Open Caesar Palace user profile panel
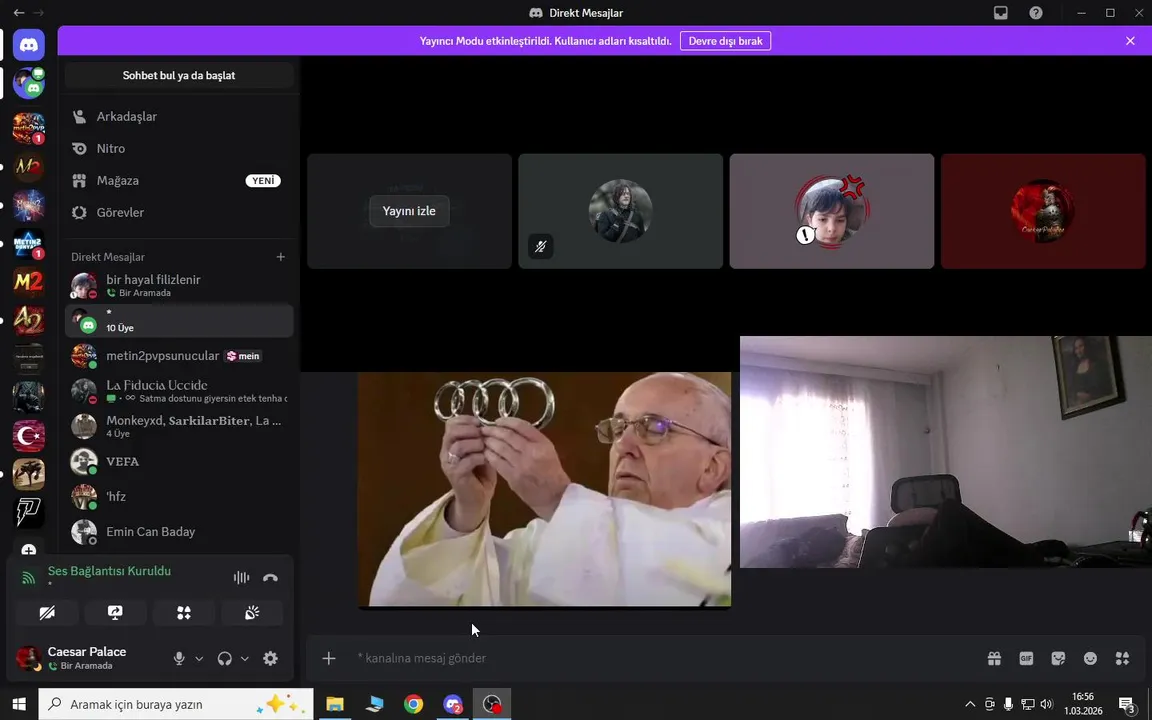This screenshot has height=720, width=1152. (87, 658)
